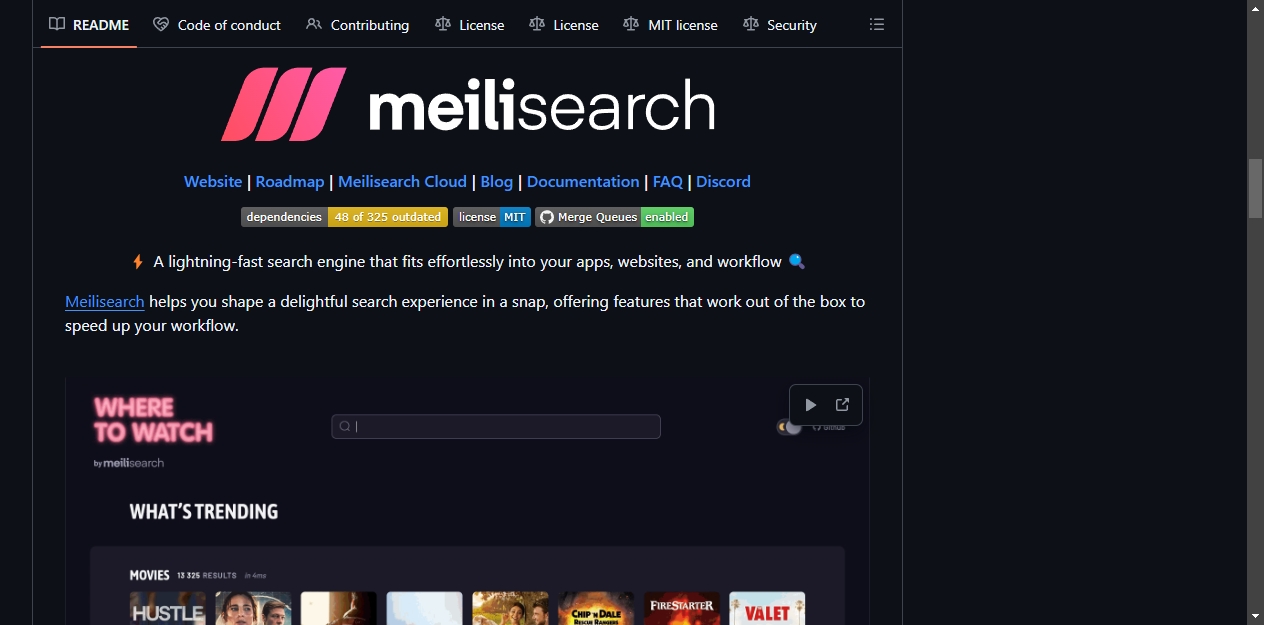Click the Security scales icon

point(751,25)
